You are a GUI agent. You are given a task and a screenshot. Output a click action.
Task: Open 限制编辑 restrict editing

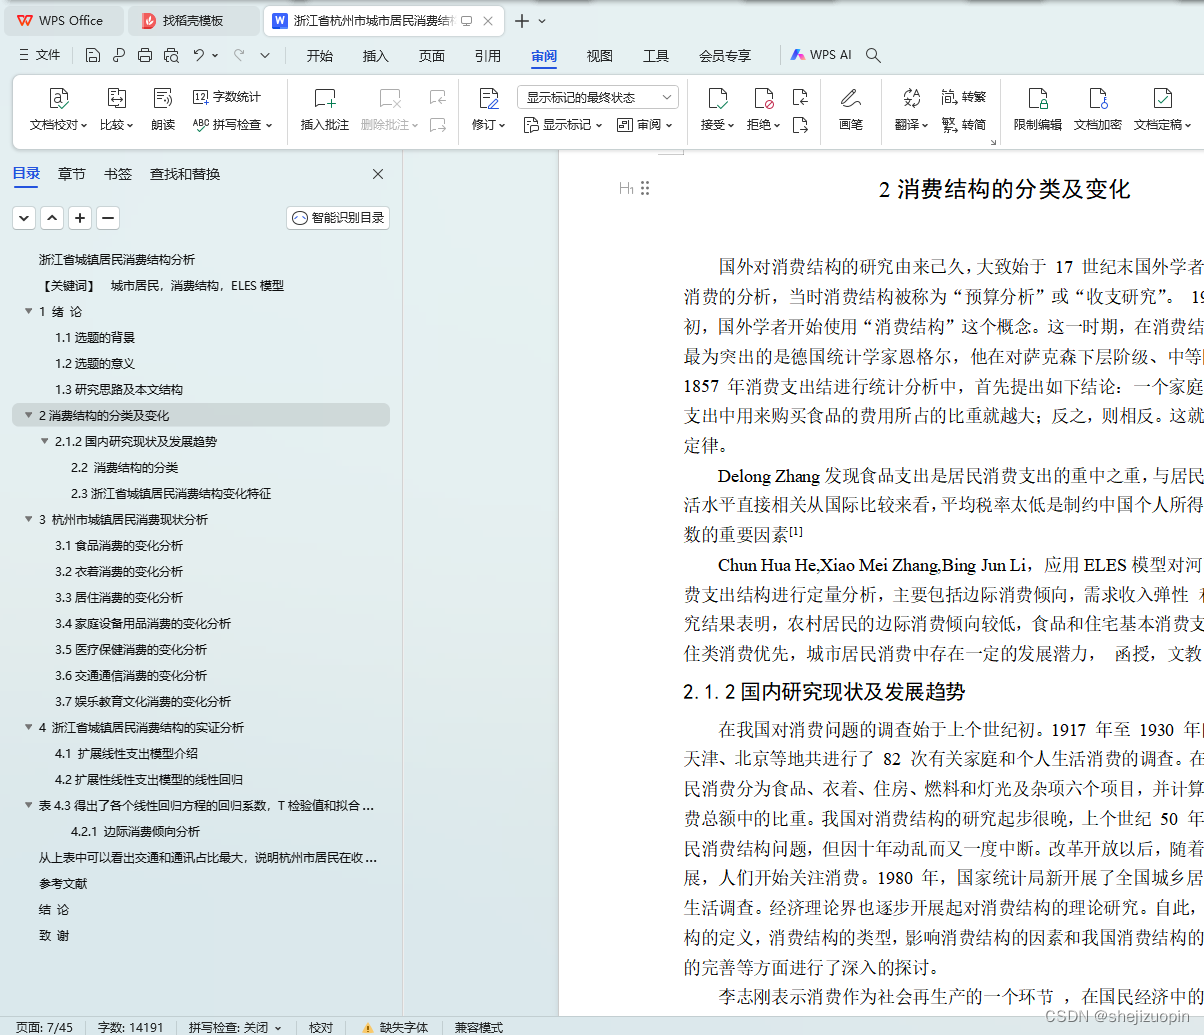[x=1038, y=110]
